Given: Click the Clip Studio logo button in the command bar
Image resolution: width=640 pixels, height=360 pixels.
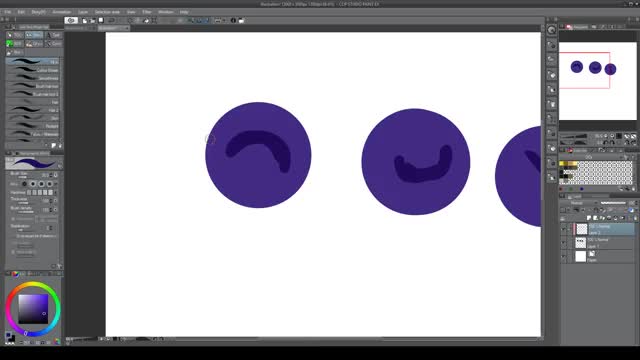Looking at the screenshot, I should [71, 20].
